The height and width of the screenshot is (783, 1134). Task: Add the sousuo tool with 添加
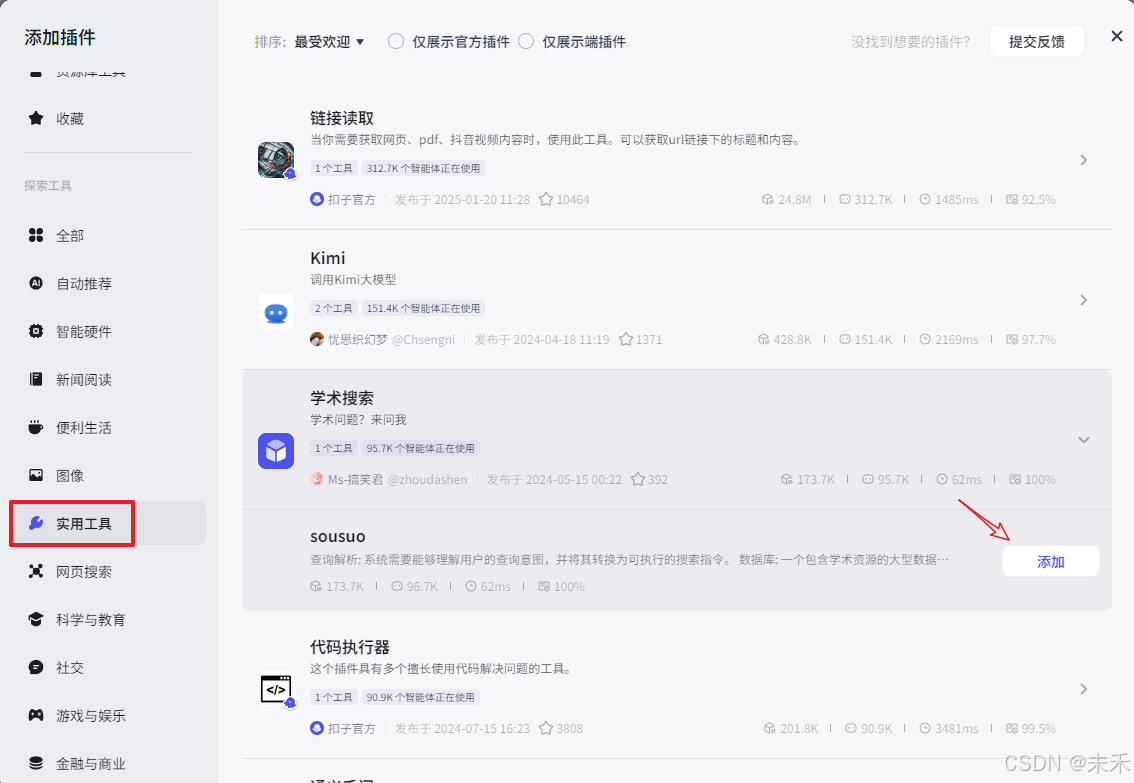1050,562
